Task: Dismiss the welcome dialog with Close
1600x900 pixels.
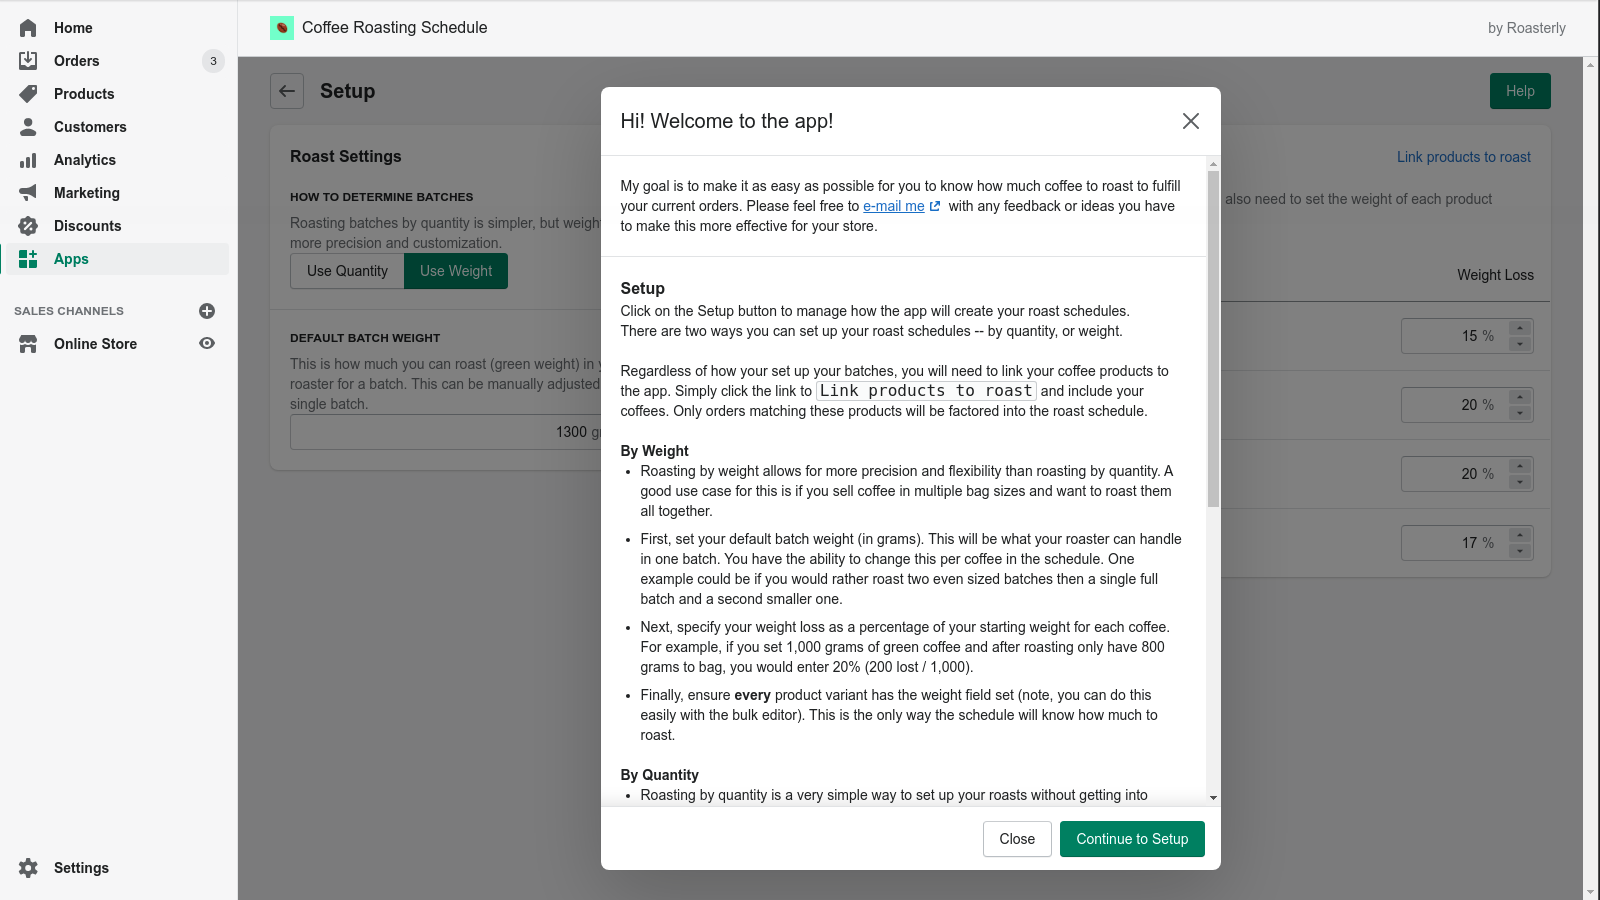Action: click(x=1016, y=839)
